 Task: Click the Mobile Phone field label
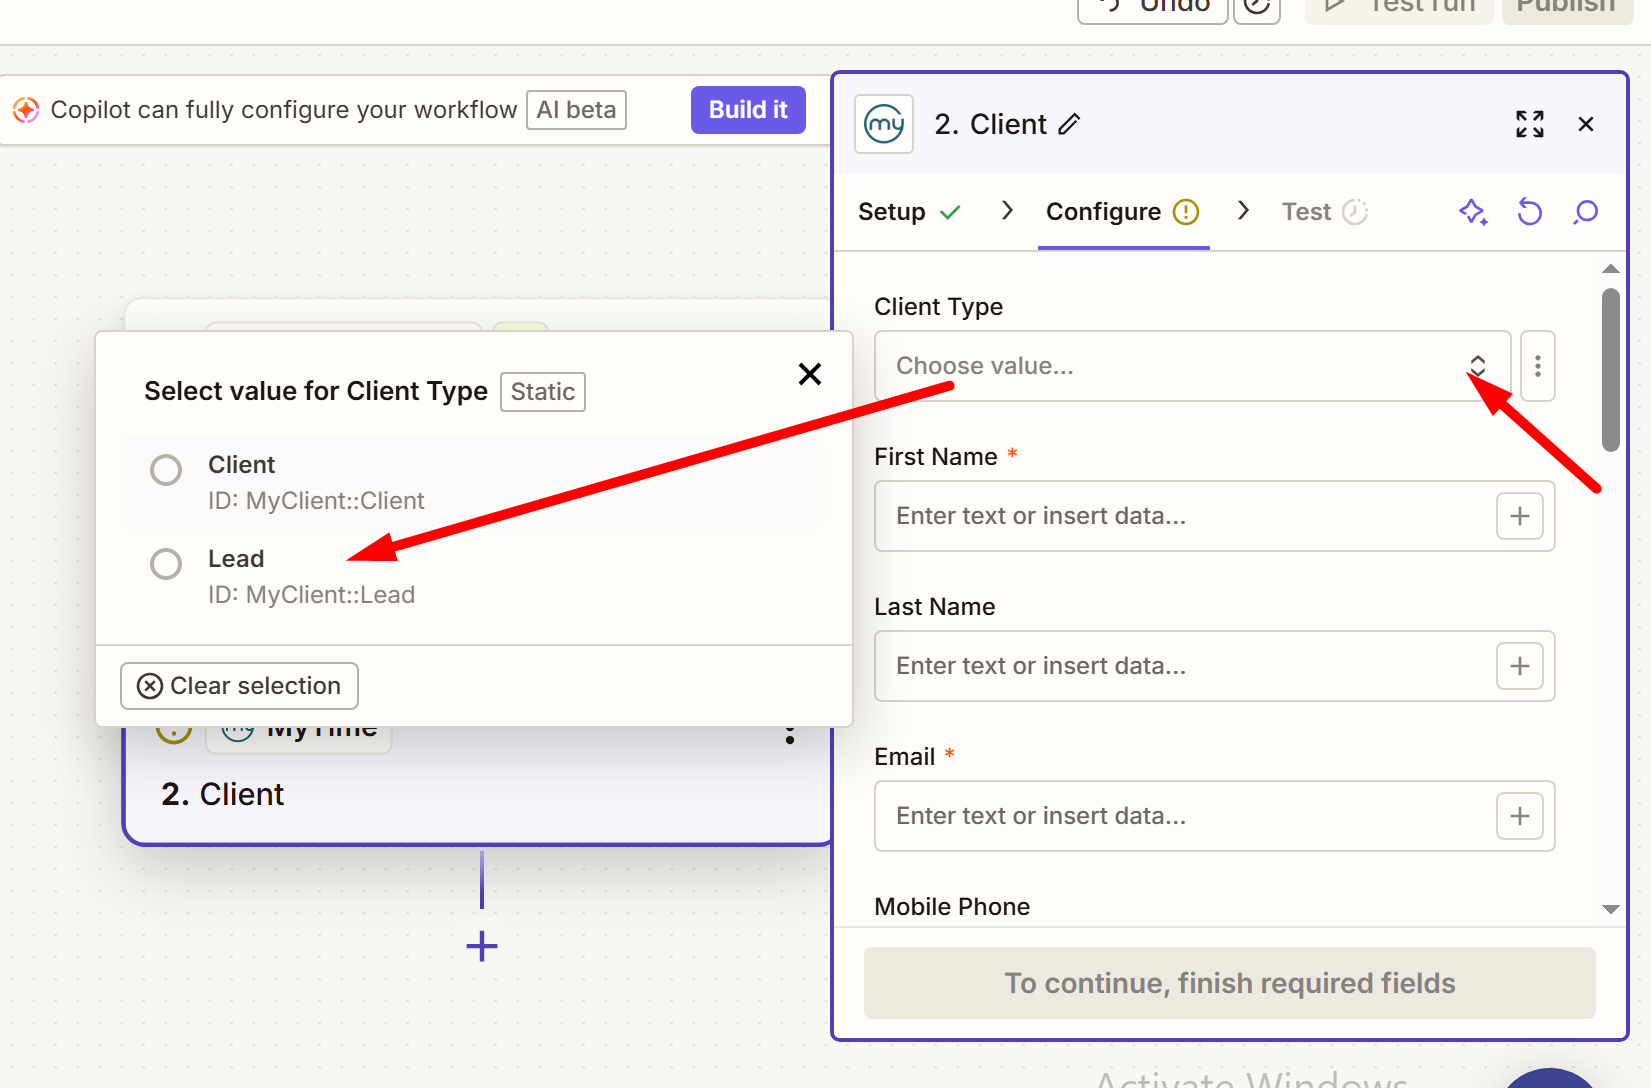coord(952,907)
